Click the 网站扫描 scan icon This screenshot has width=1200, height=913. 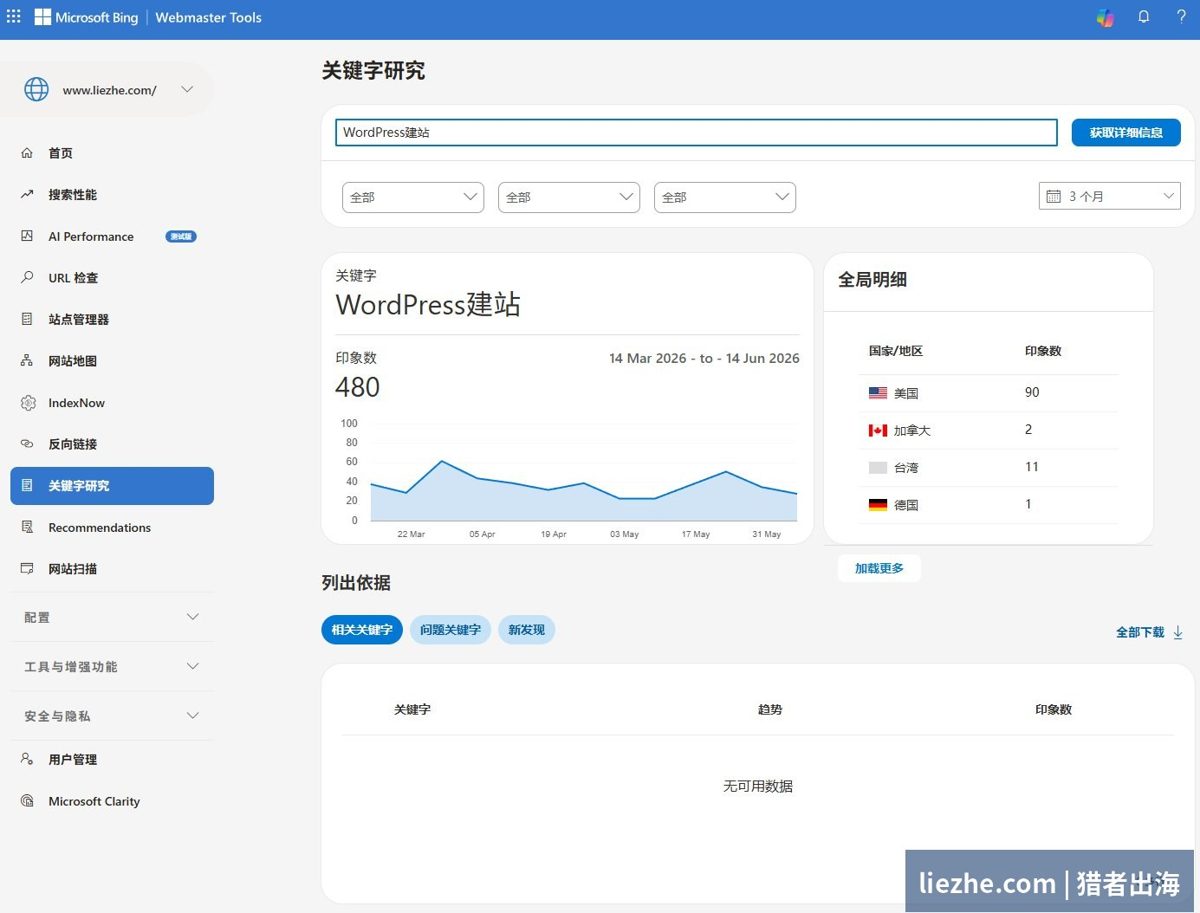pyautogui.click(x=27, y=569)
